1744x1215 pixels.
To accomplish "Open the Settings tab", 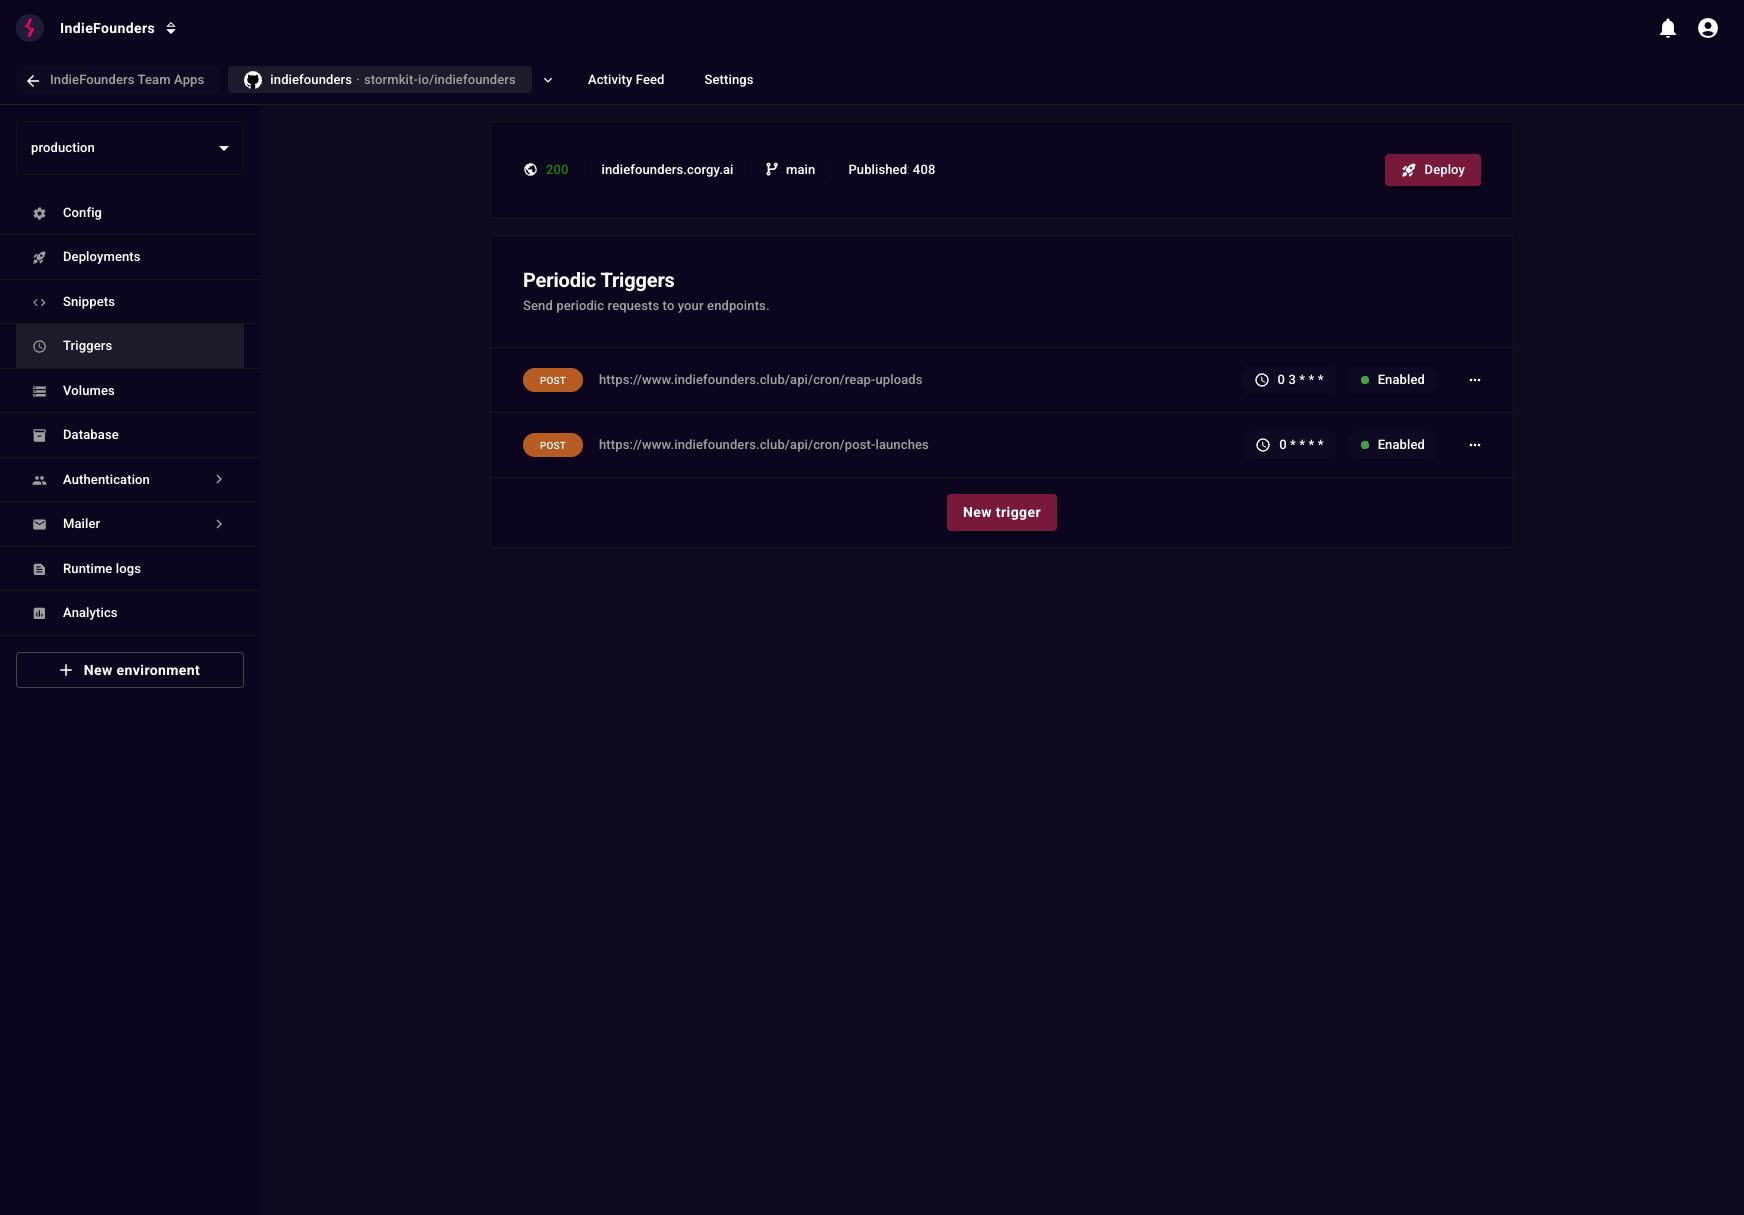I will pyautogui.click(x=729, y=80).
